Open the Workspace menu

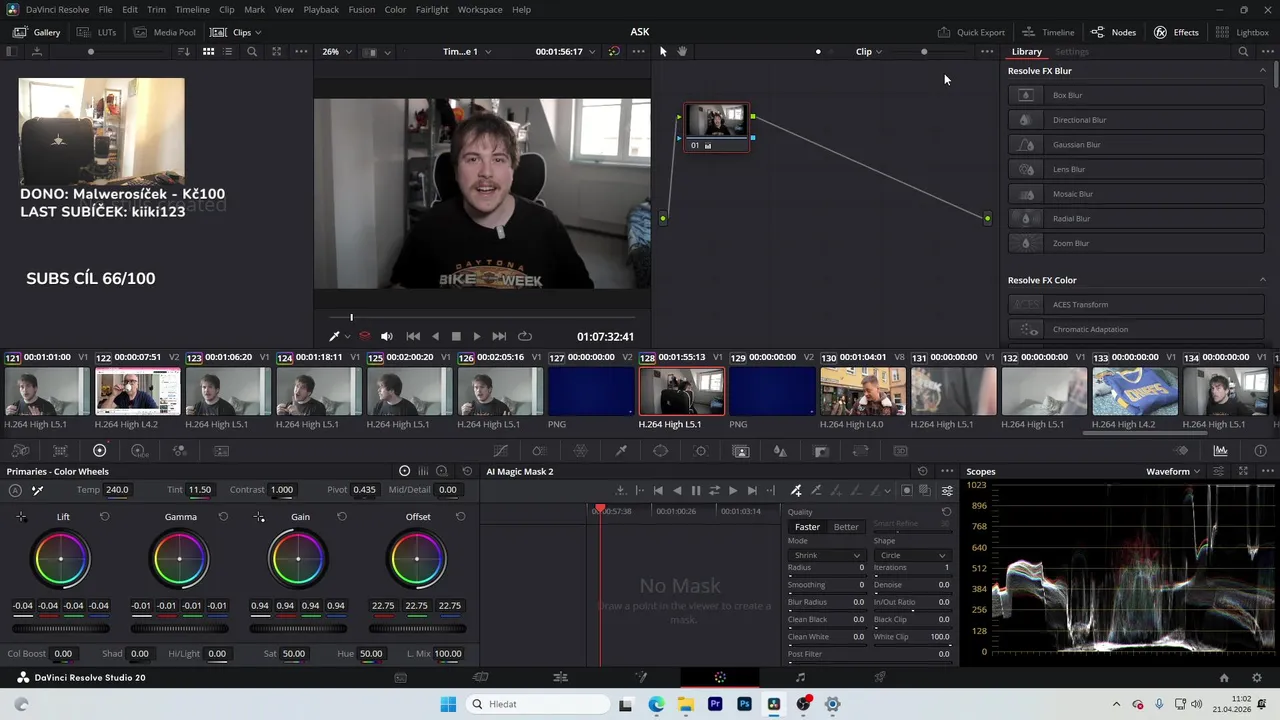[480, 9]
